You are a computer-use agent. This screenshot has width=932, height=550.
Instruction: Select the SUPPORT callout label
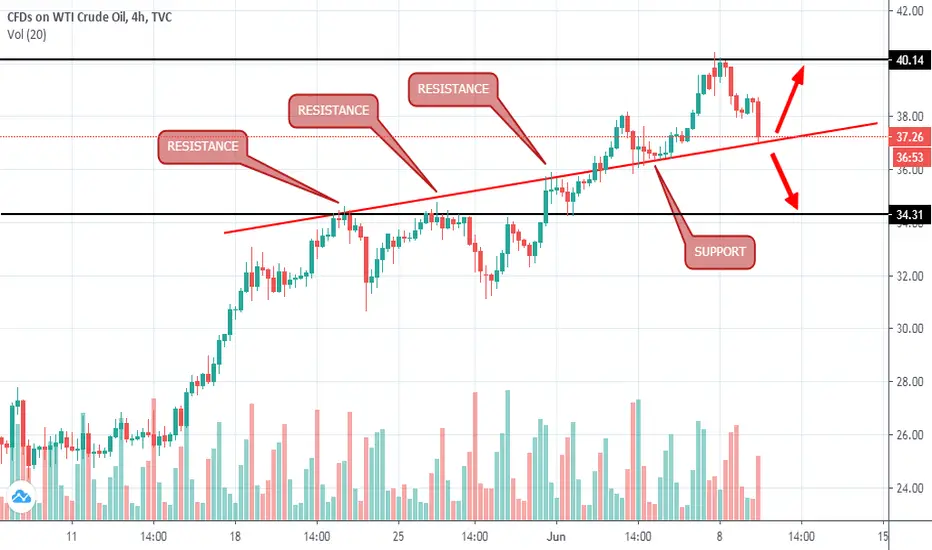click(720, 252)
